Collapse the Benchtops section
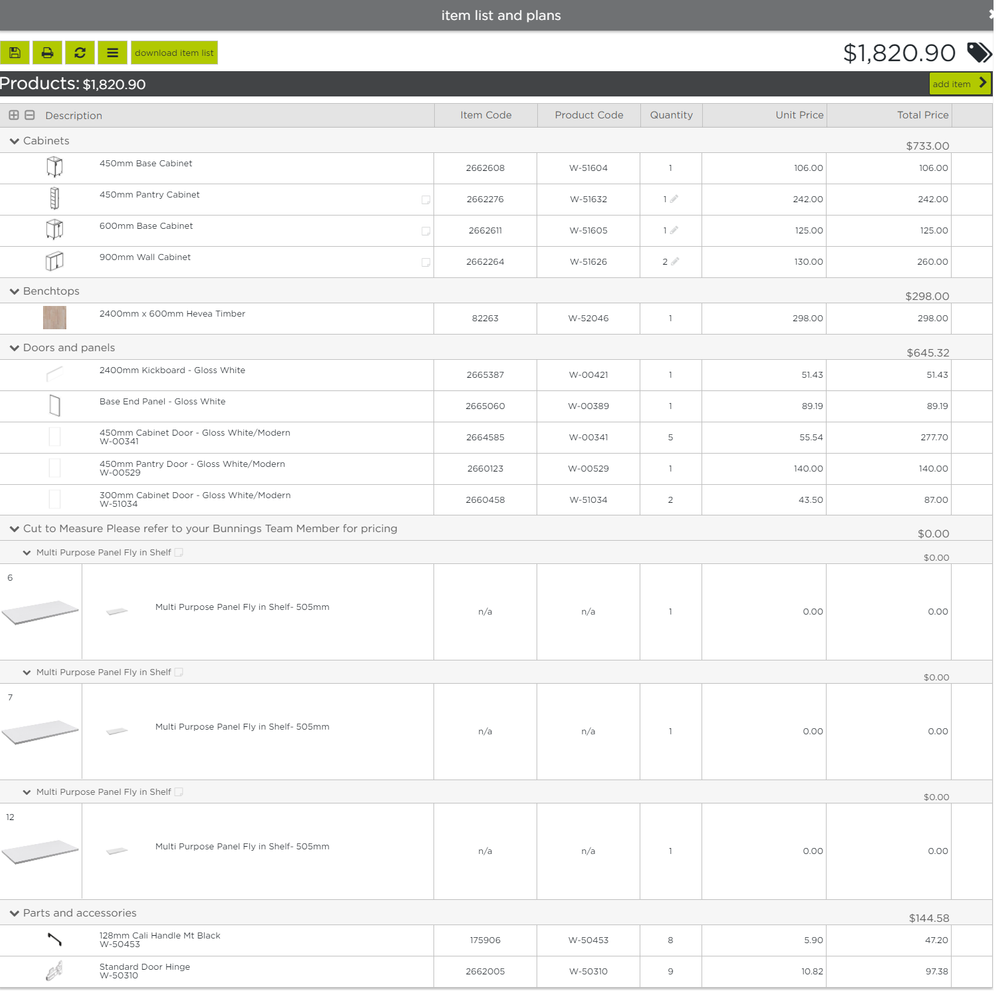Viewport: 996px width, 999px height. pyautogui.click(x=14, y=291)
